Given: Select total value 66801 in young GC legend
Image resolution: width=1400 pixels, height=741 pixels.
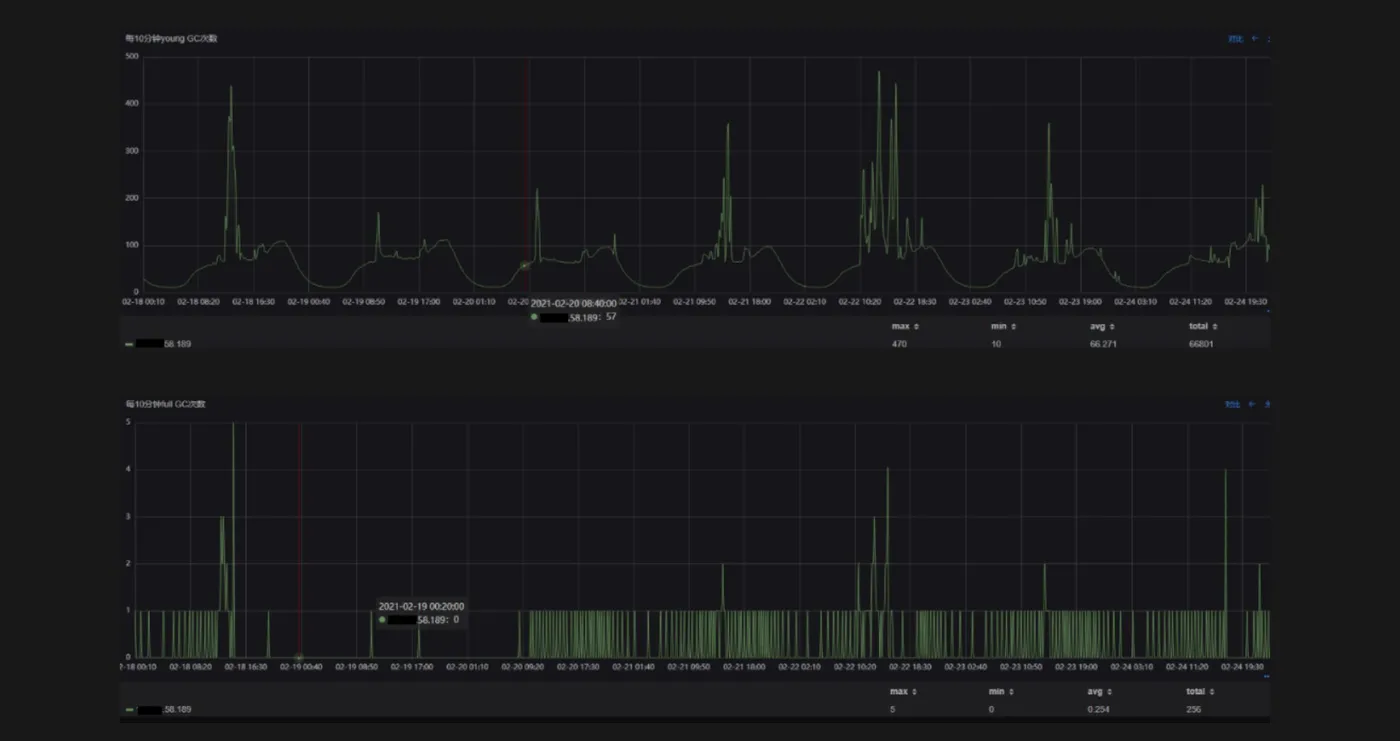Looking at the screenshot, I should 1201,344.
